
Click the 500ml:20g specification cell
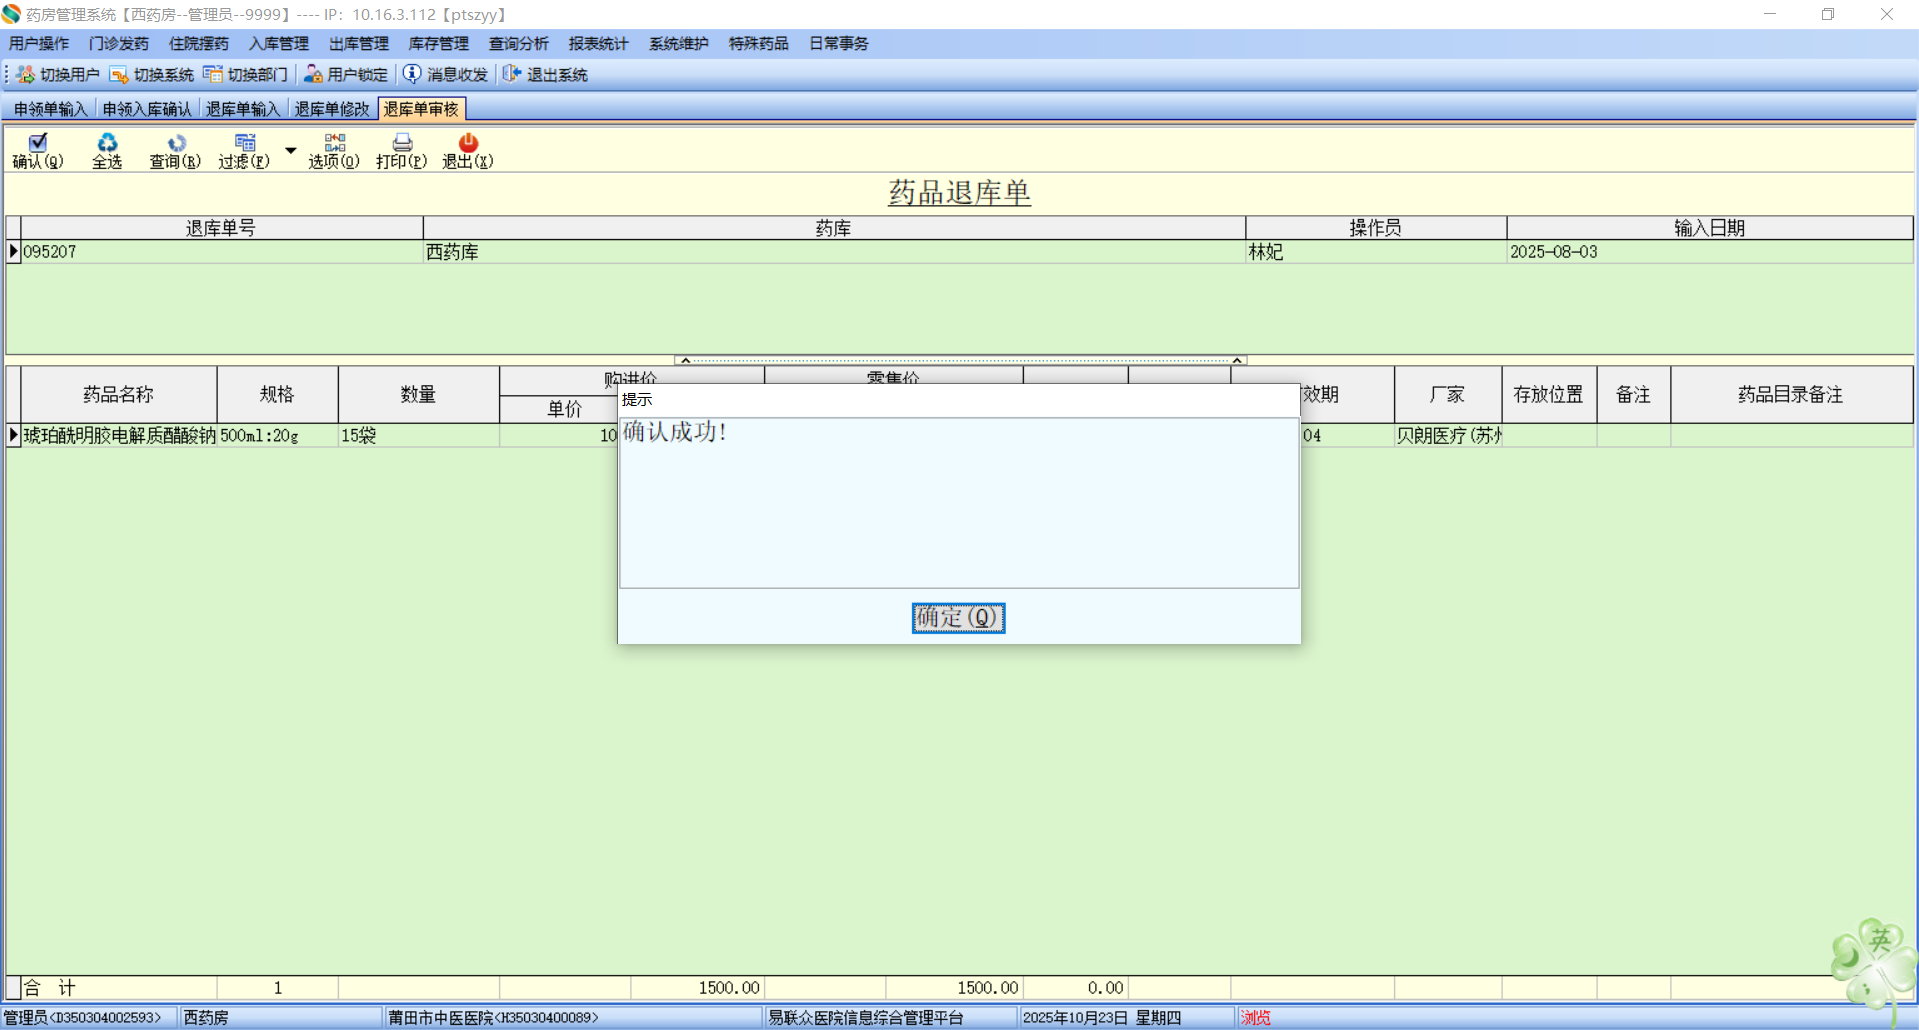pos(277,435)
